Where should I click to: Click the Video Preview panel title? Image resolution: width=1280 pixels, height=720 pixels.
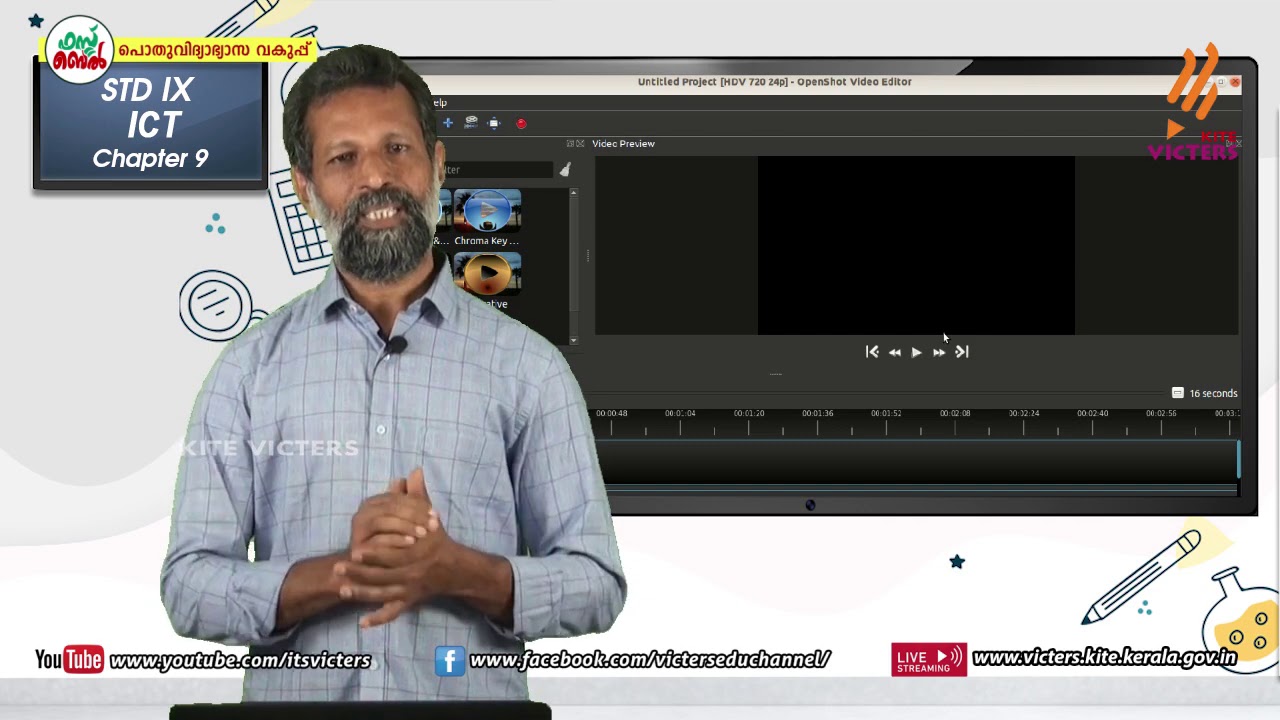(623, 144)
